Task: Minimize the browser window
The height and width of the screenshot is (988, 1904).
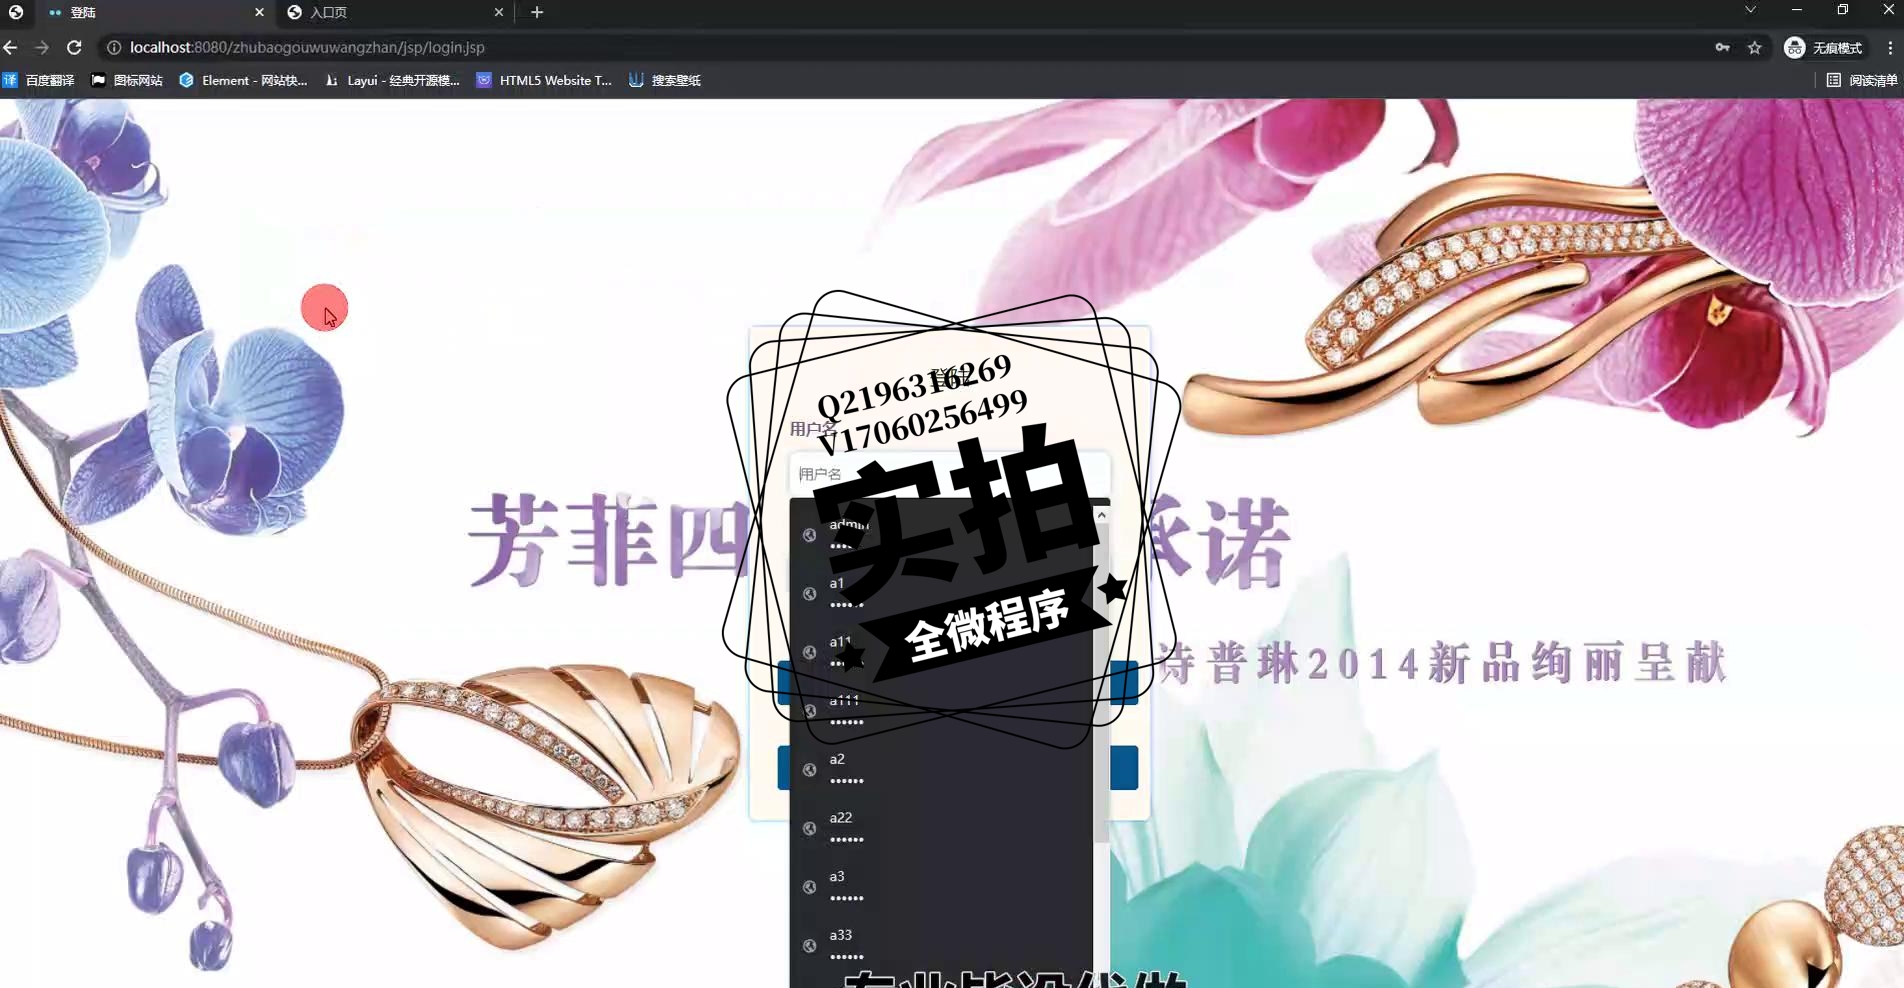Action: (1796, 10)
